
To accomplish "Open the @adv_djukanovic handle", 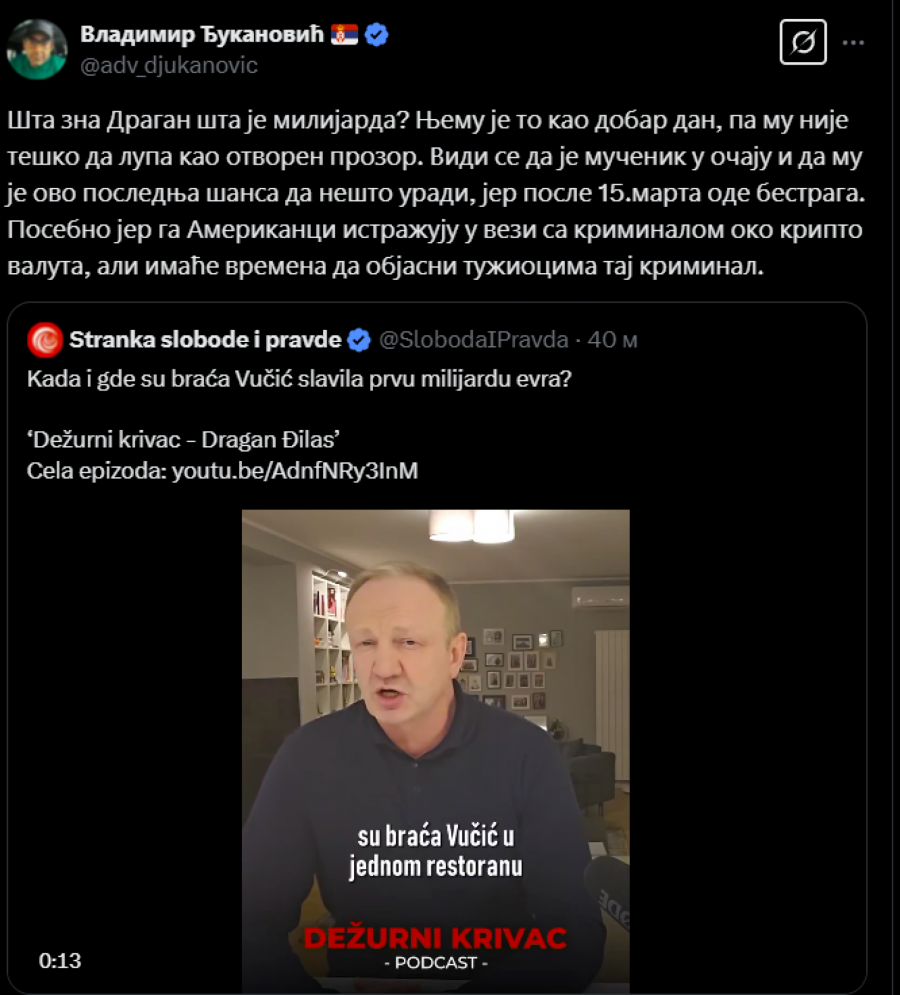I will coord(169,65).
